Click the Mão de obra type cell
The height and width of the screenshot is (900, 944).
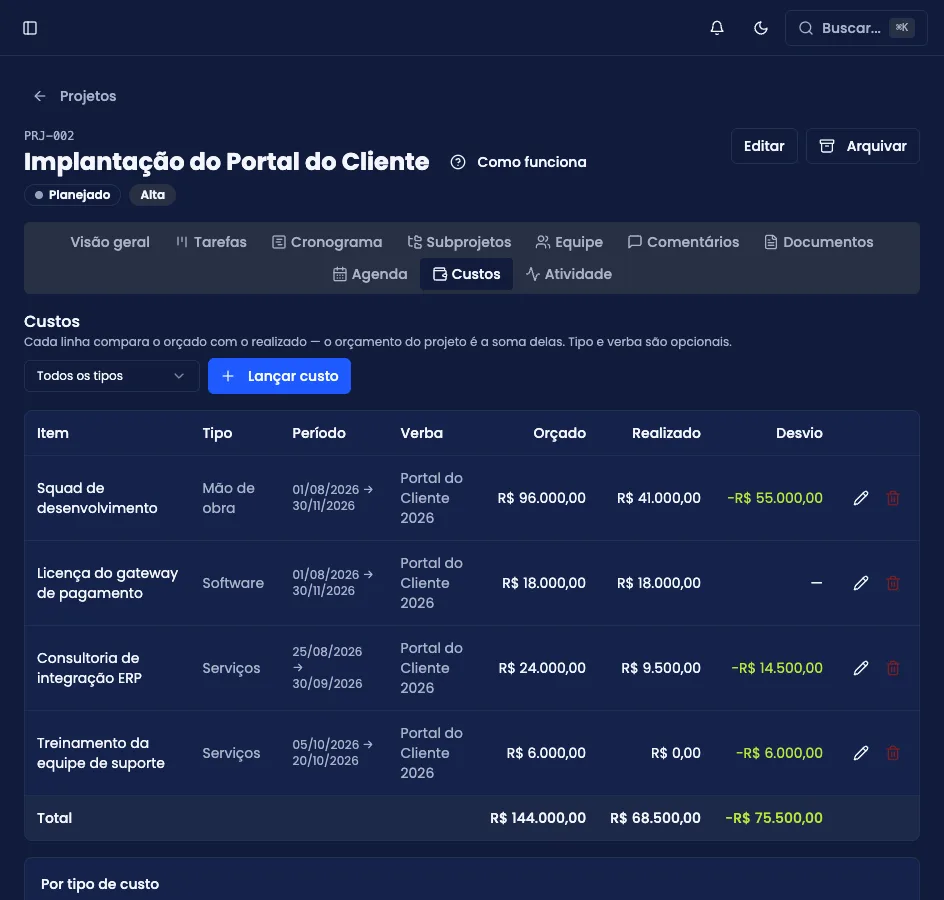[x=228, y=498]
